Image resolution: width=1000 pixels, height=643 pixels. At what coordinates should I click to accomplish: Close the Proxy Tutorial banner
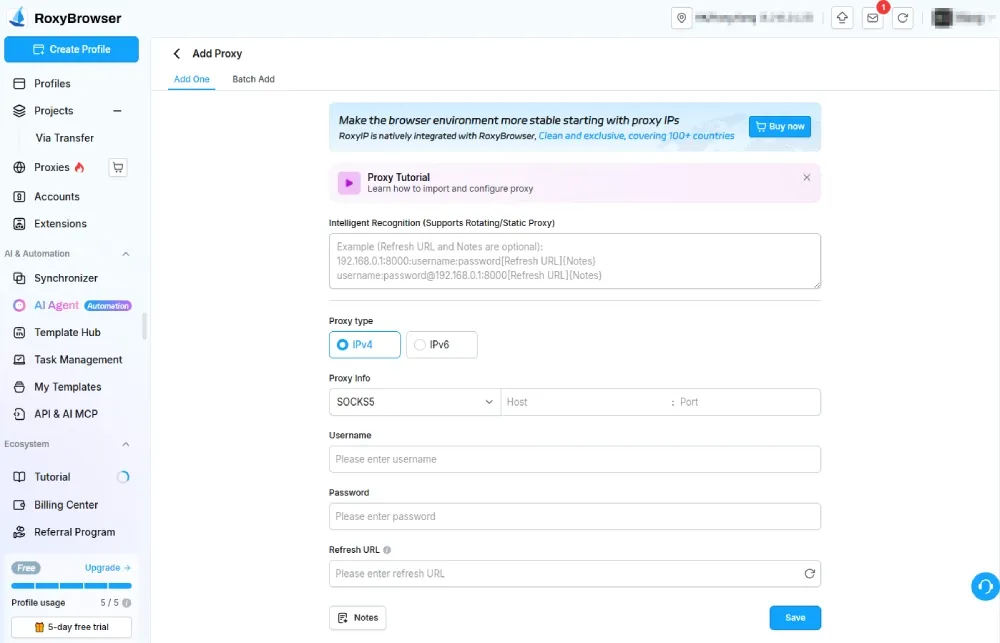coord(806,177)
